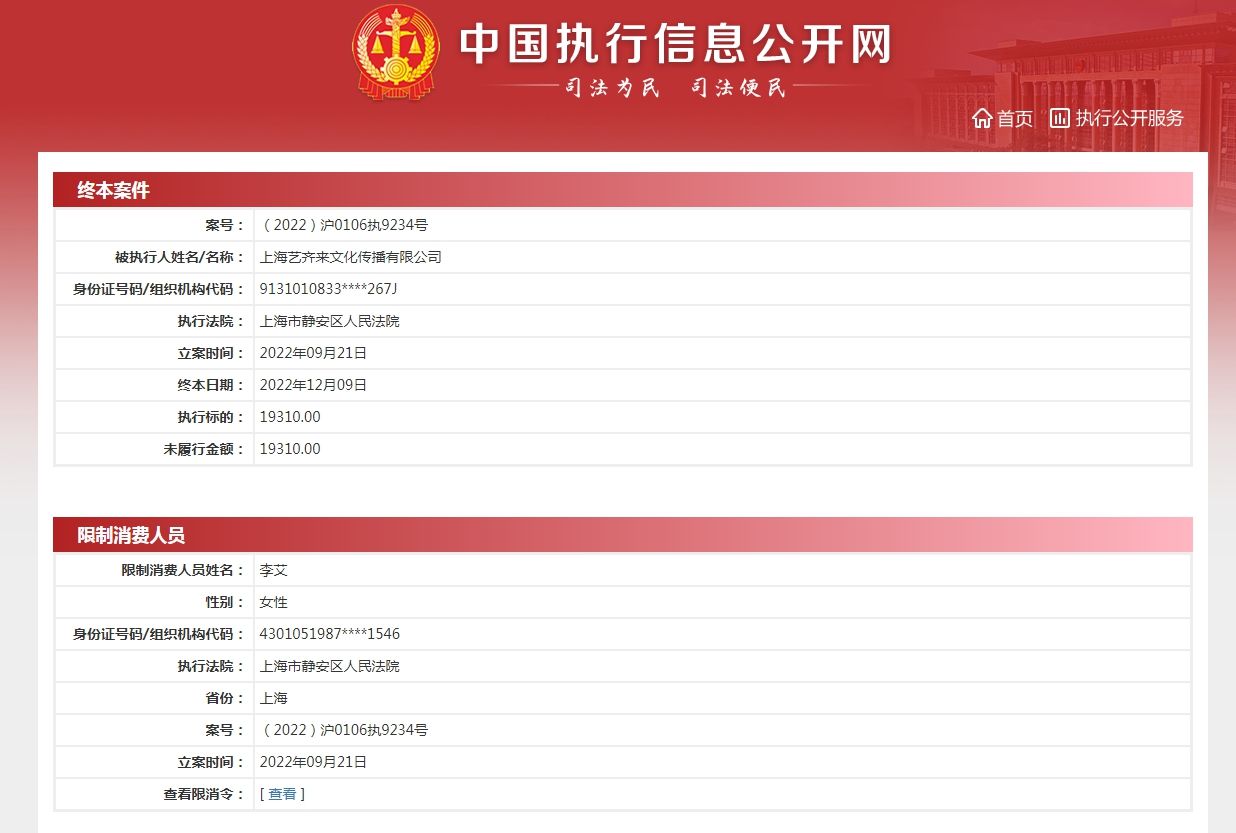1236x833 pixels.
Task: Select the case number （2022）沪0106执9234号
Action: 344,224
